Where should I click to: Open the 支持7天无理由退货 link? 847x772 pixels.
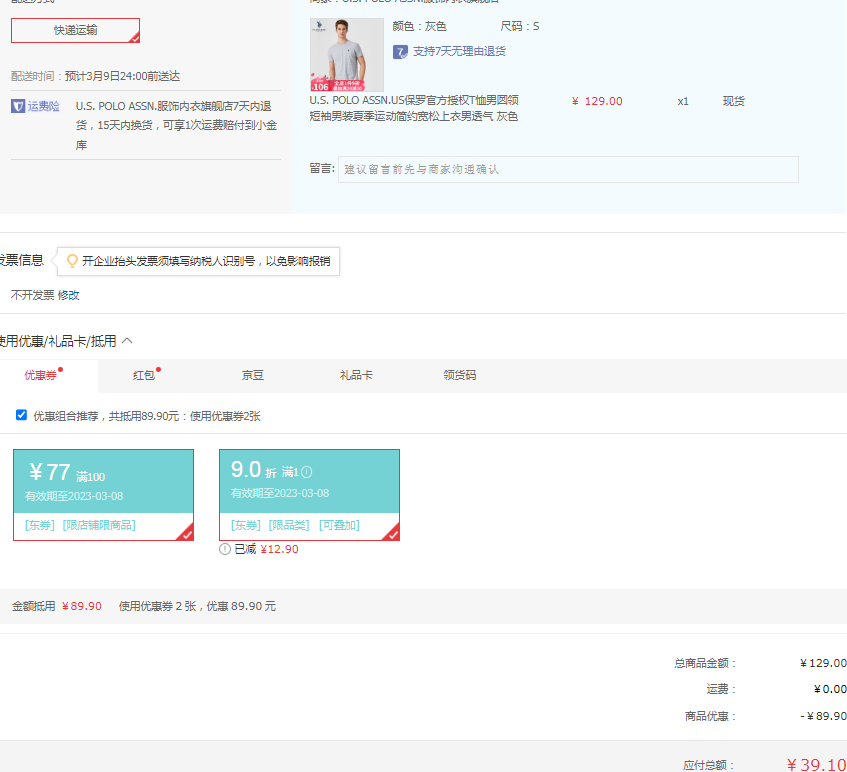(459, 51)
